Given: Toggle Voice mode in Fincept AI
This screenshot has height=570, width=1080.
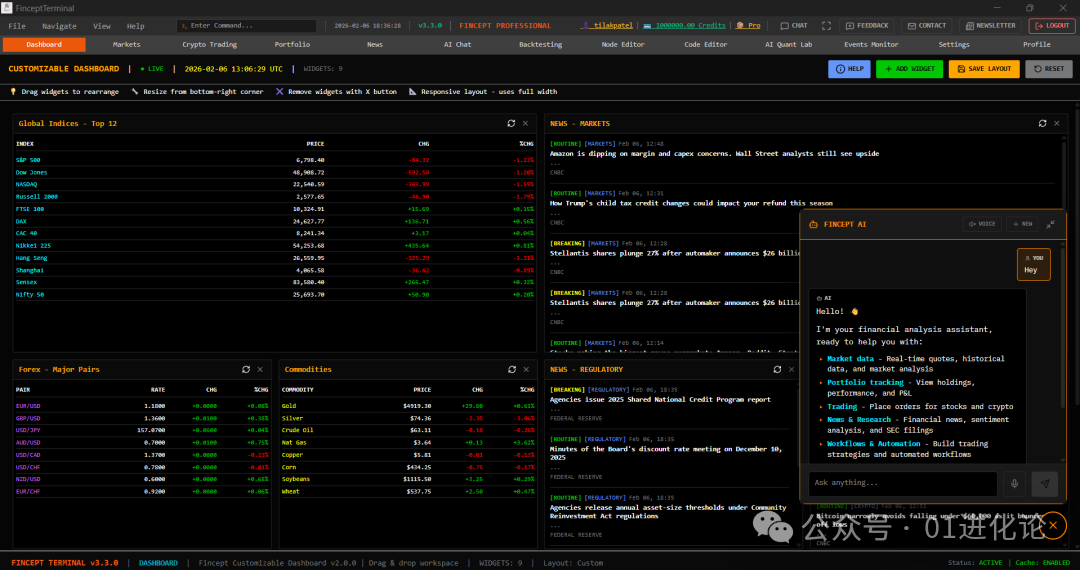Looking at the screenshot, I should [x=981, y=224].
